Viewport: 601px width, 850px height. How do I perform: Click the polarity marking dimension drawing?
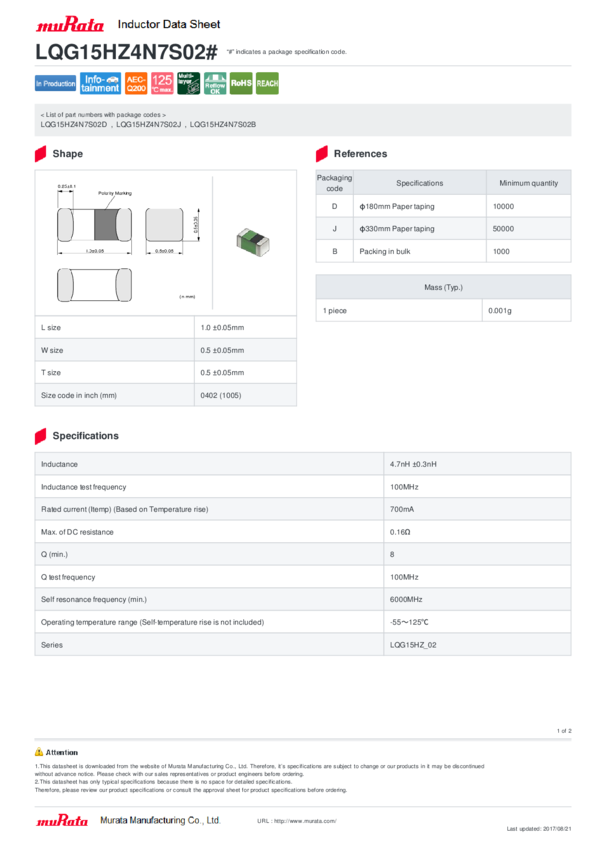(x=126, y=242)
